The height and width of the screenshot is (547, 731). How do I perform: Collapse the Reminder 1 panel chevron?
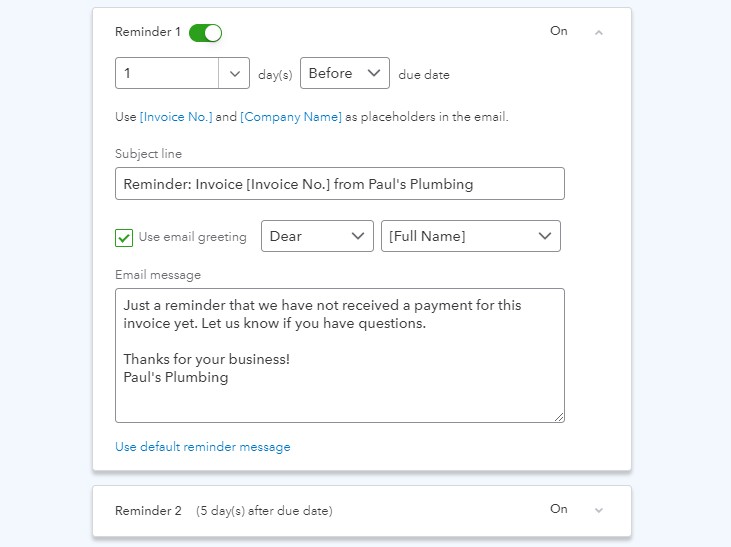tap(599, 33)
